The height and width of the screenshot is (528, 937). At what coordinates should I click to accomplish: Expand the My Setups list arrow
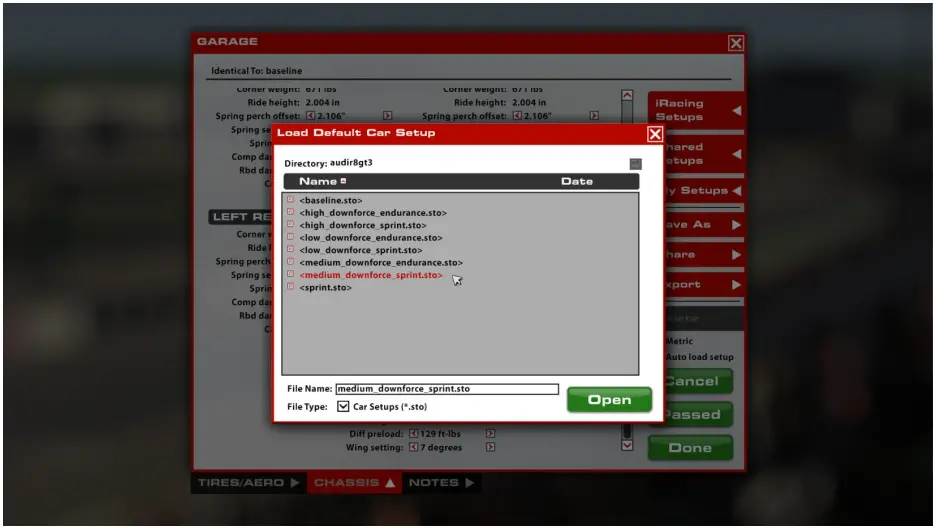coord(736,191)
